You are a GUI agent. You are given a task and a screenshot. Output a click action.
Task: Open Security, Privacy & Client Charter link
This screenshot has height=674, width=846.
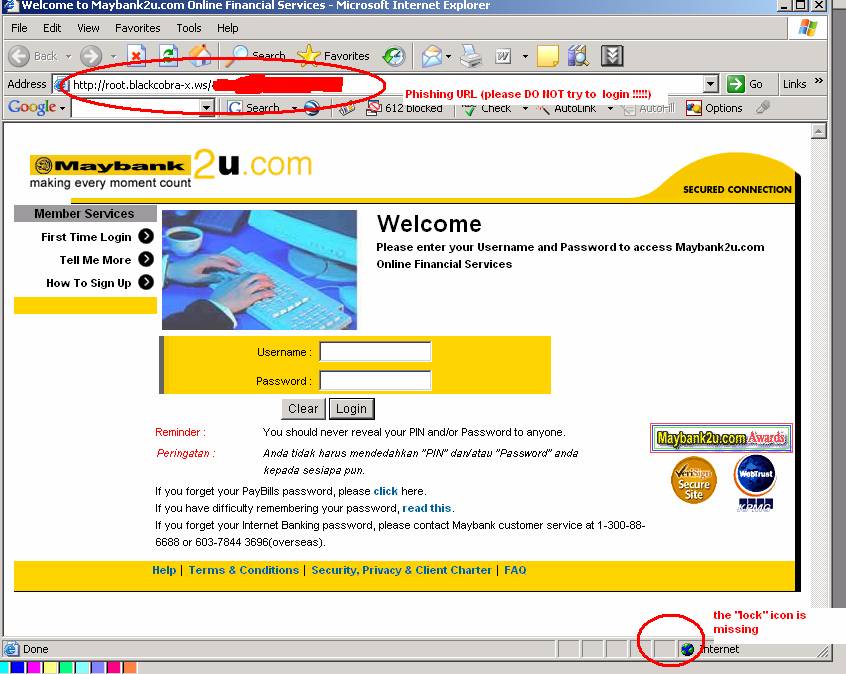[401, 570]
